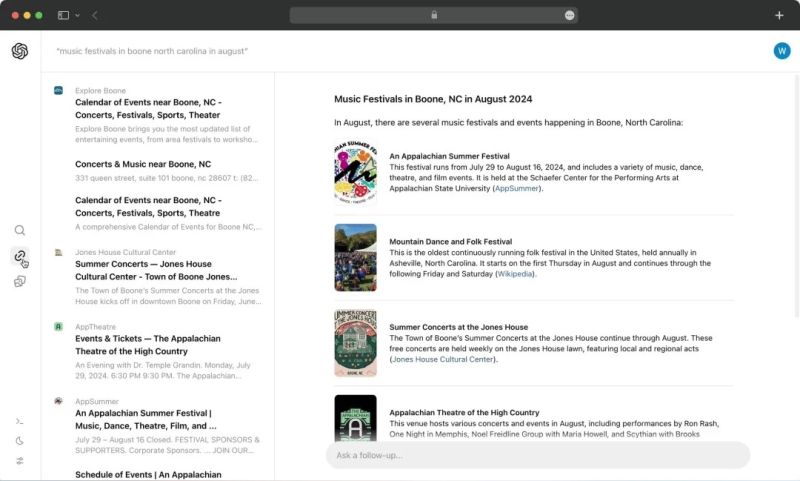Click the AppSummer source link

pyautogui.click(x=516, y=188)
